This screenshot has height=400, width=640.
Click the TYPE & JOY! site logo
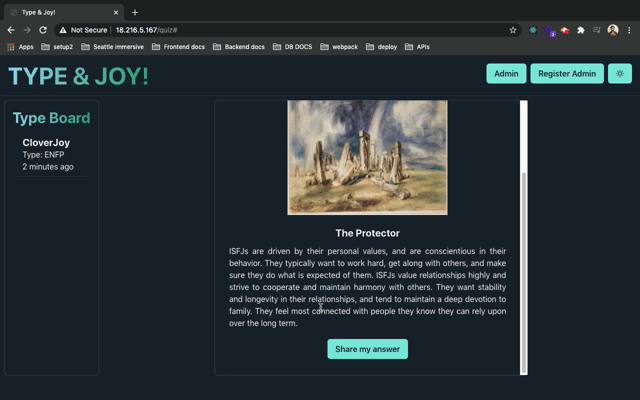pos(78,76)
